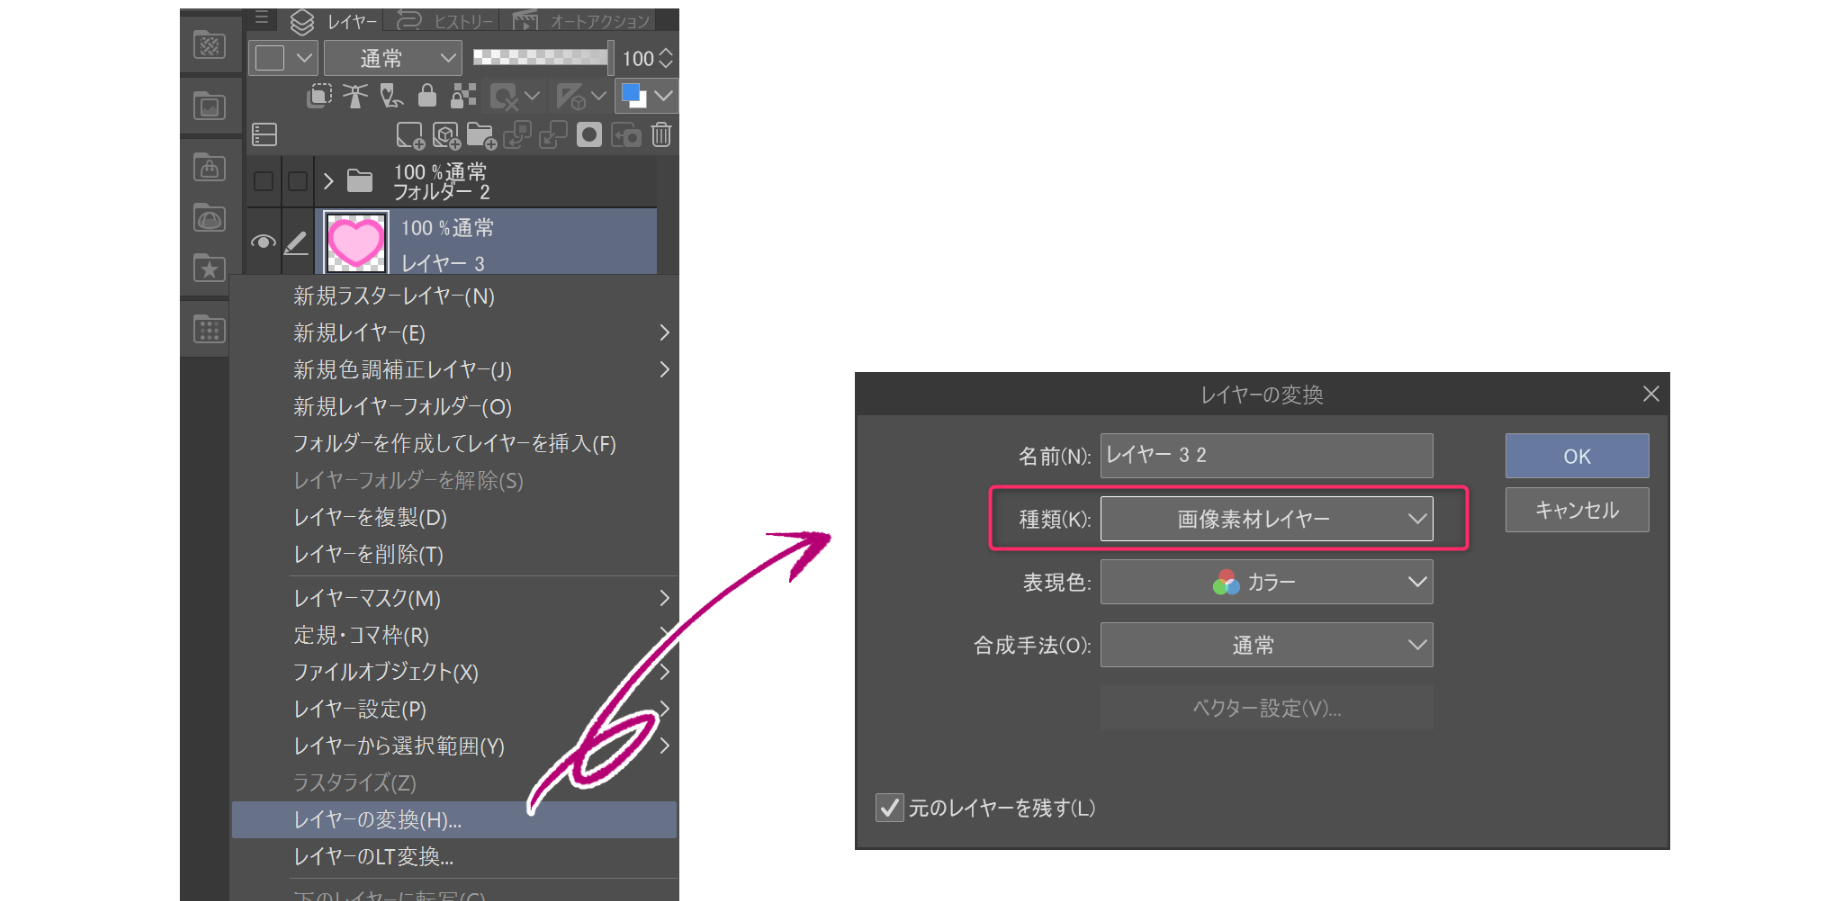
Task: Set as Reference Layer lighthouse icon
Action: point(355,96)
